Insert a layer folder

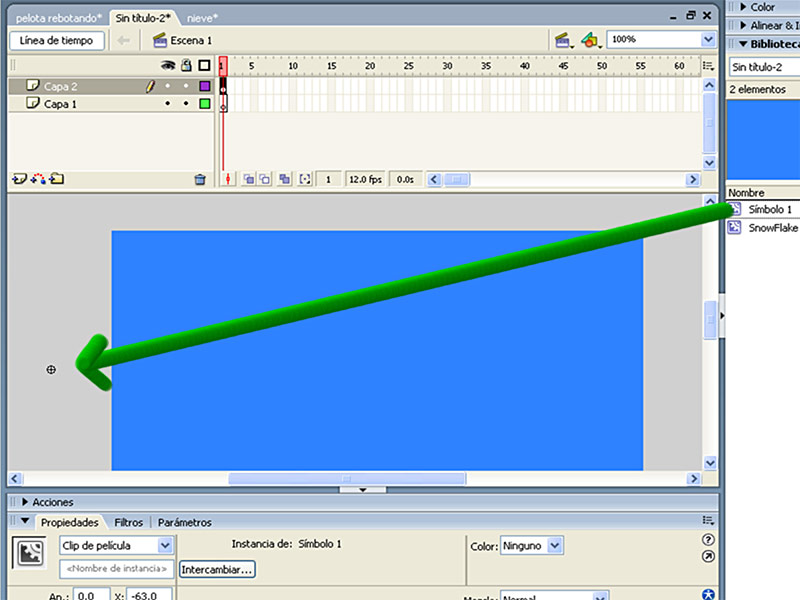pos(57,180)
